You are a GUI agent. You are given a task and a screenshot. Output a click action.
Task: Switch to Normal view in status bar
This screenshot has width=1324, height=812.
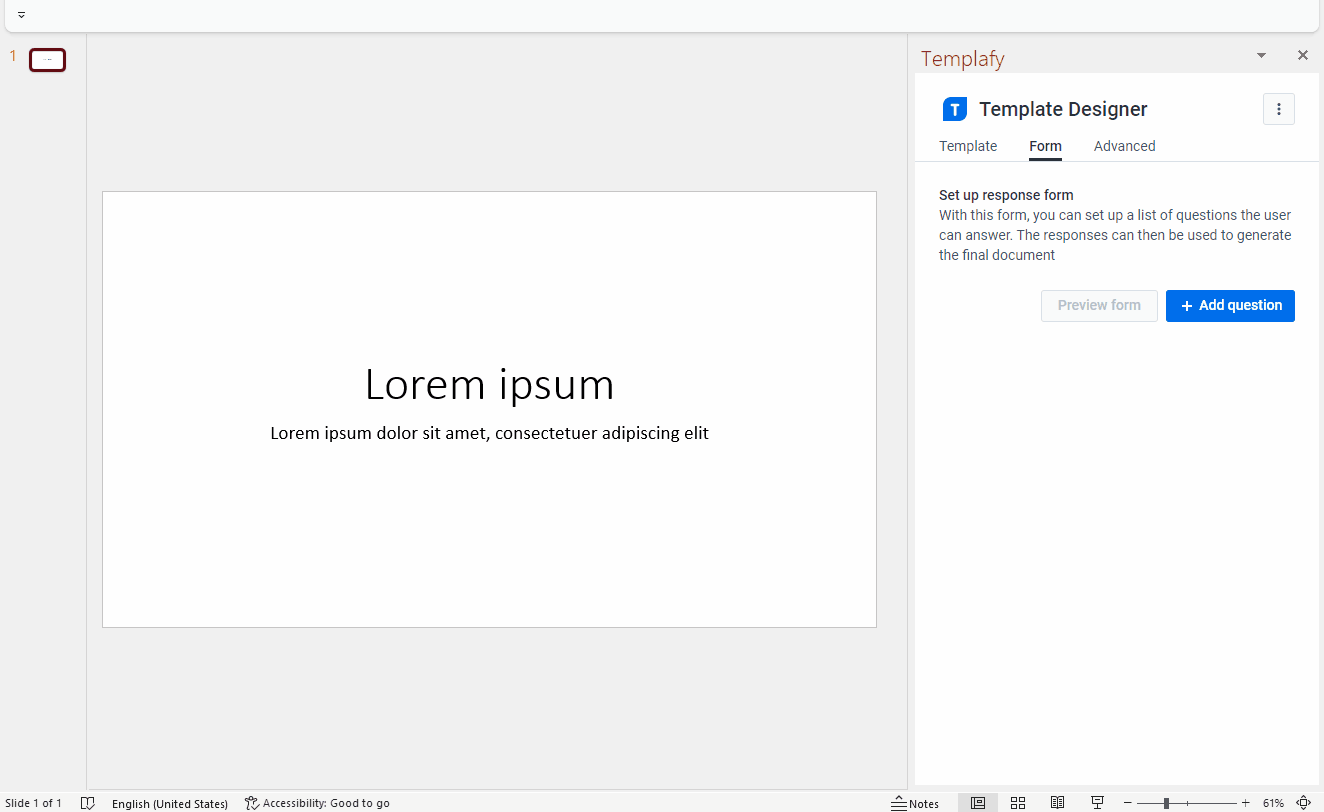coord(977,802)
